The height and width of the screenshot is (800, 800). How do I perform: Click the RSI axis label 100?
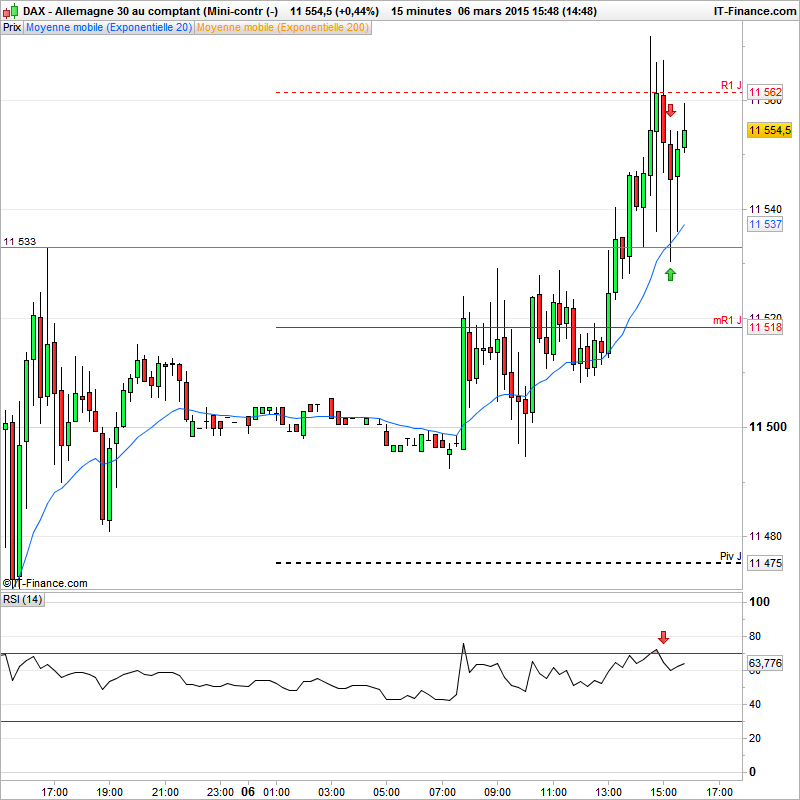point(759,602)
